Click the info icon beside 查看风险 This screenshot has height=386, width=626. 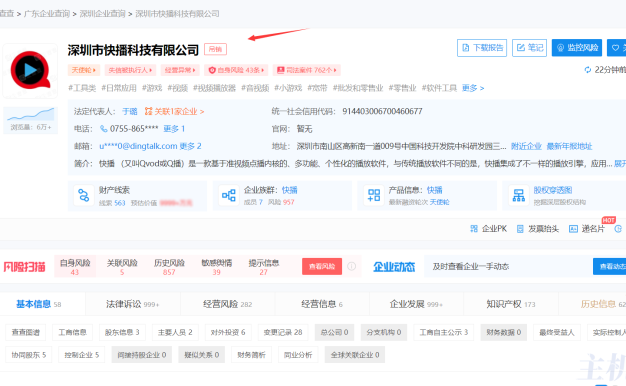(351, 266)
